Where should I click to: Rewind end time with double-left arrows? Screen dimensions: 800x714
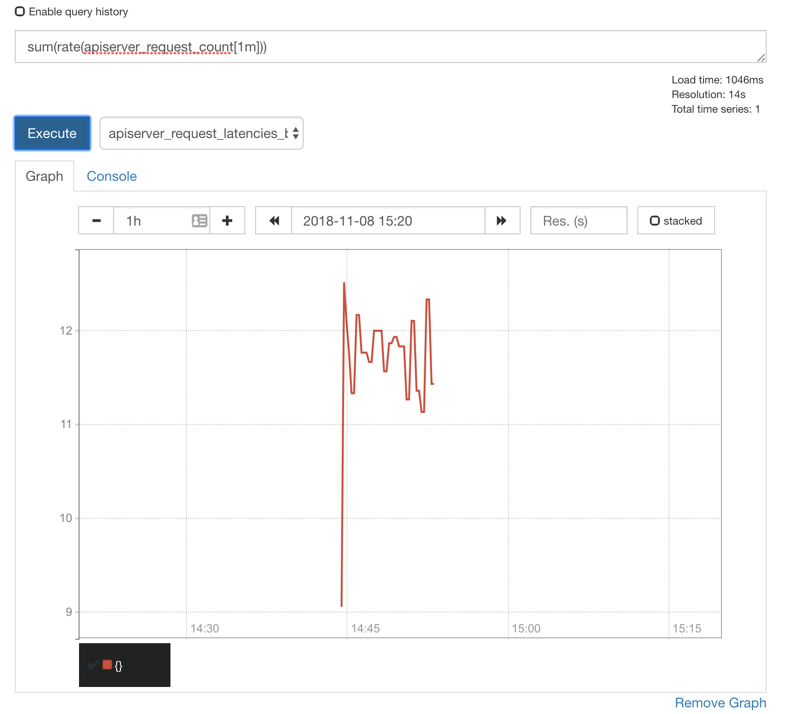pyautogui.click(x=273, y=220)
